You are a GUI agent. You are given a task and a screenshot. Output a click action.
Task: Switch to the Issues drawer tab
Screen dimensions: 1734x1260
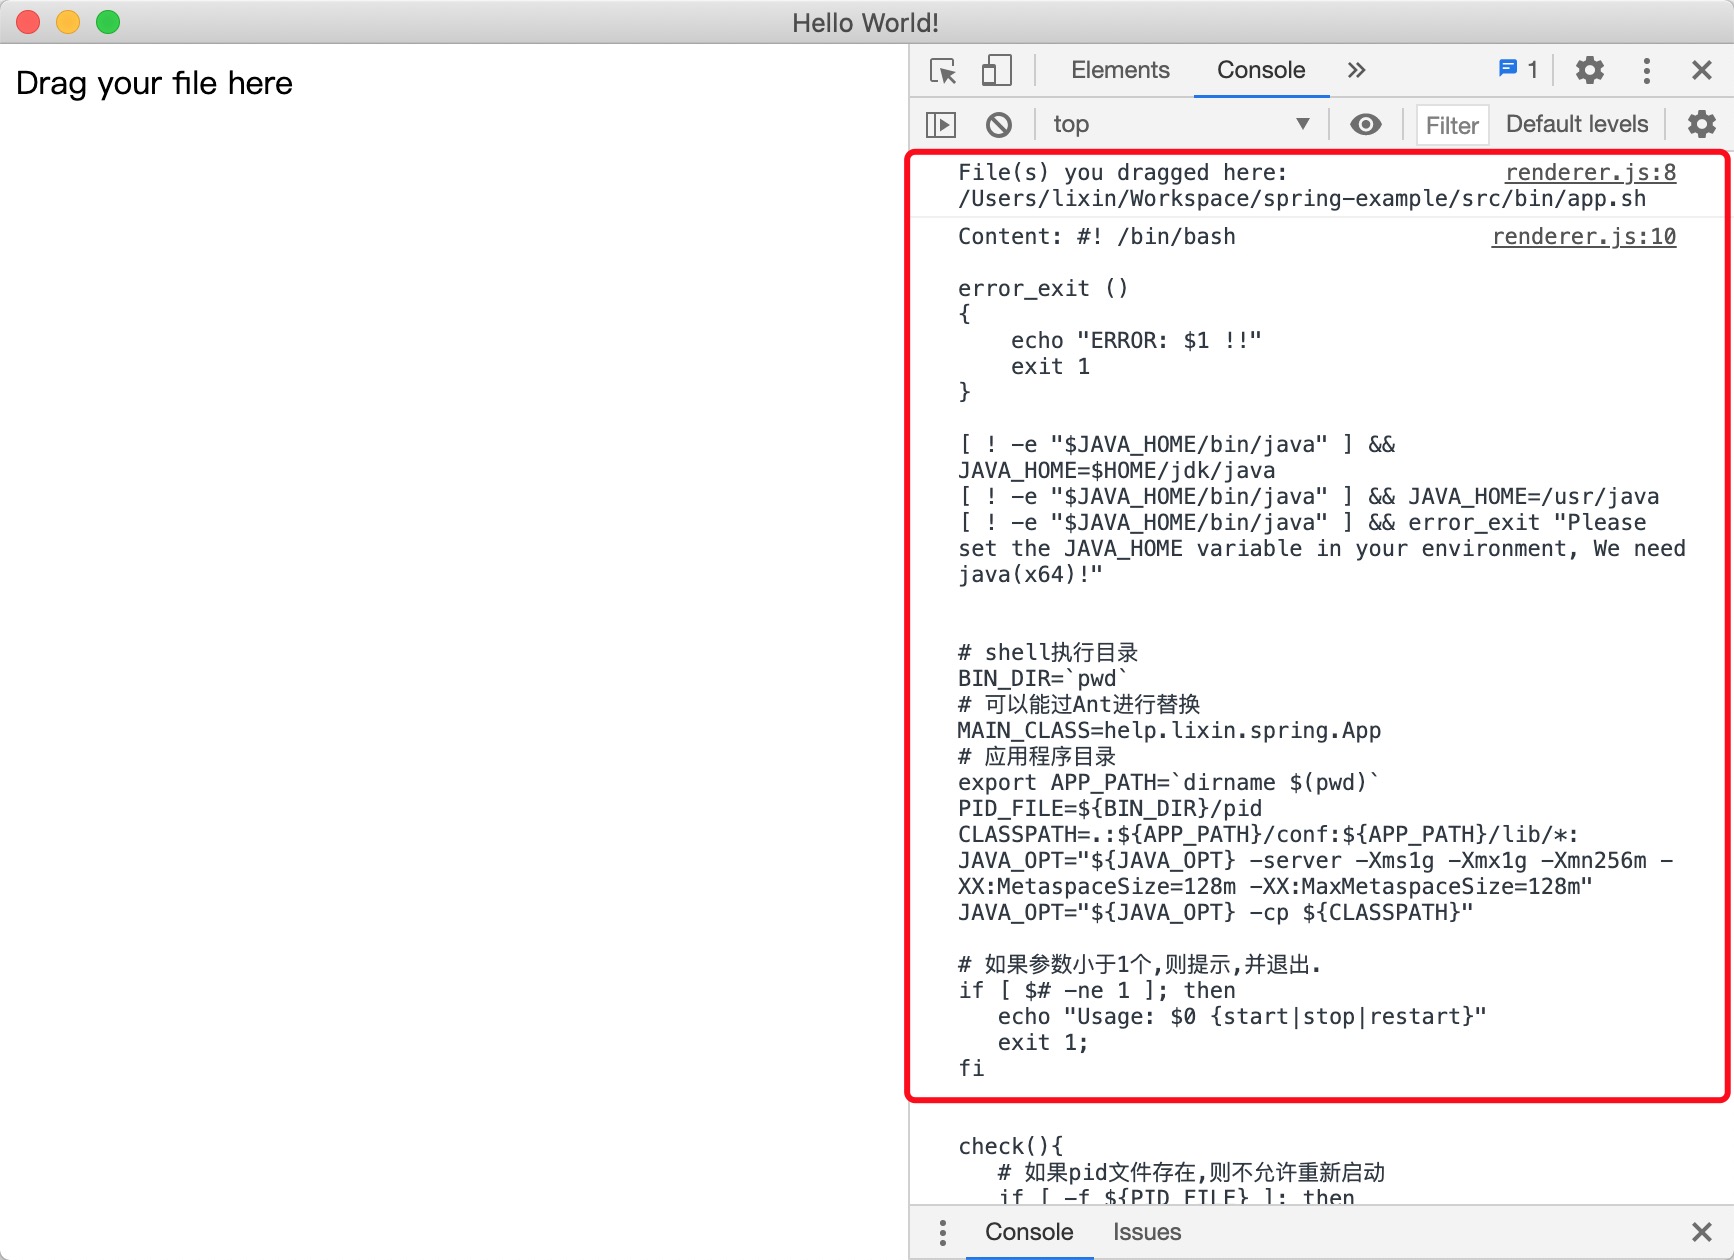click(1147, 1232)
